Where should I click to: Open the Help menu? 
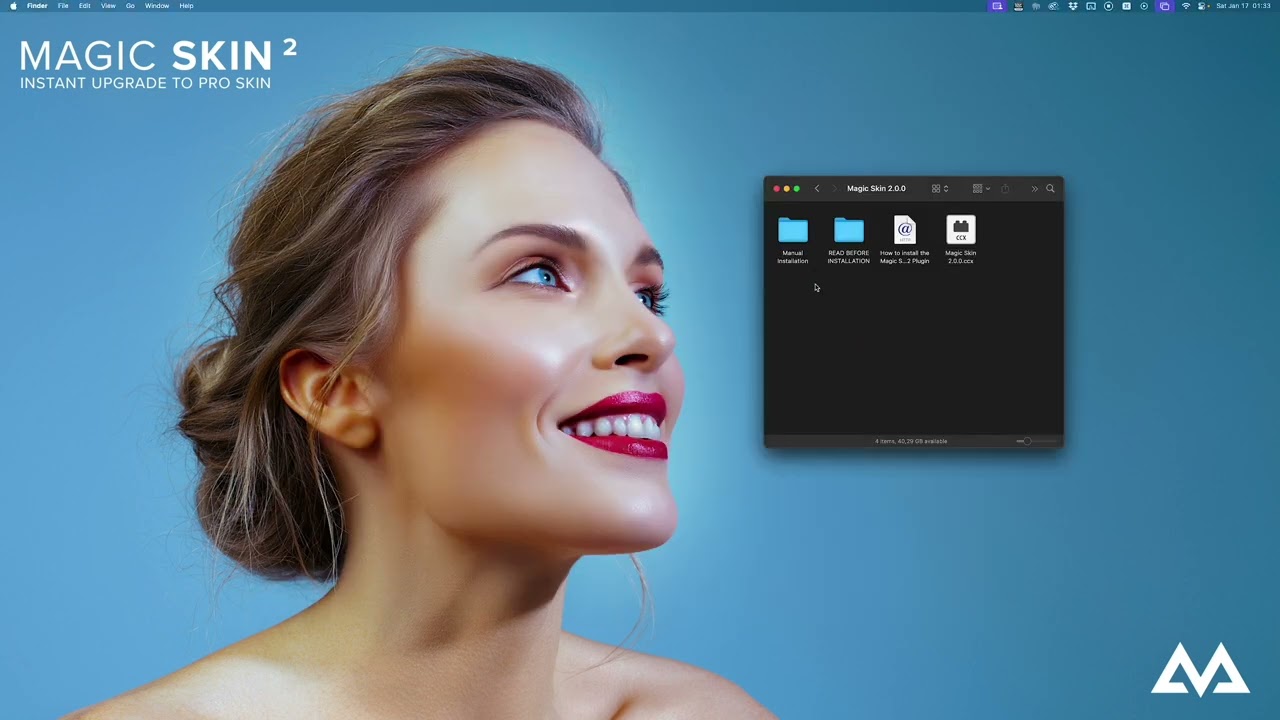pos(186,6)
